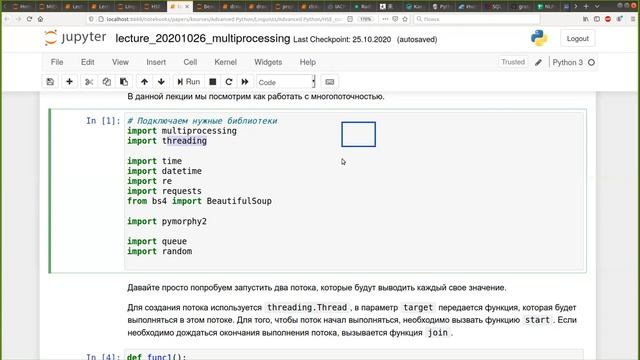The height and width of the screenshot is (360, 640).
Task: Interrupt the kernel with stop icon
Action: (213, 82)
